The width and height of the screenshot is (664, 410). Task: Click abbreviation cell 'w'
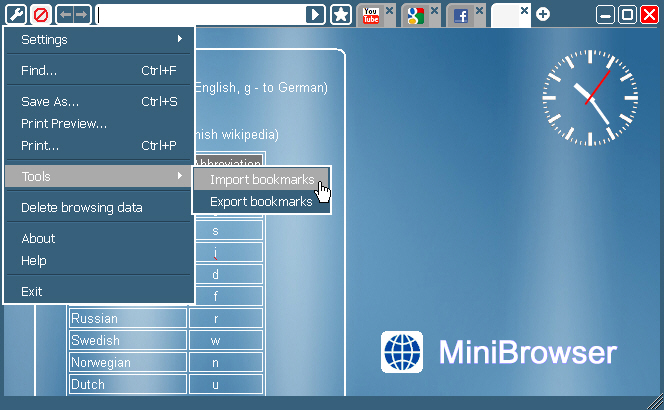tap(226, 341)
